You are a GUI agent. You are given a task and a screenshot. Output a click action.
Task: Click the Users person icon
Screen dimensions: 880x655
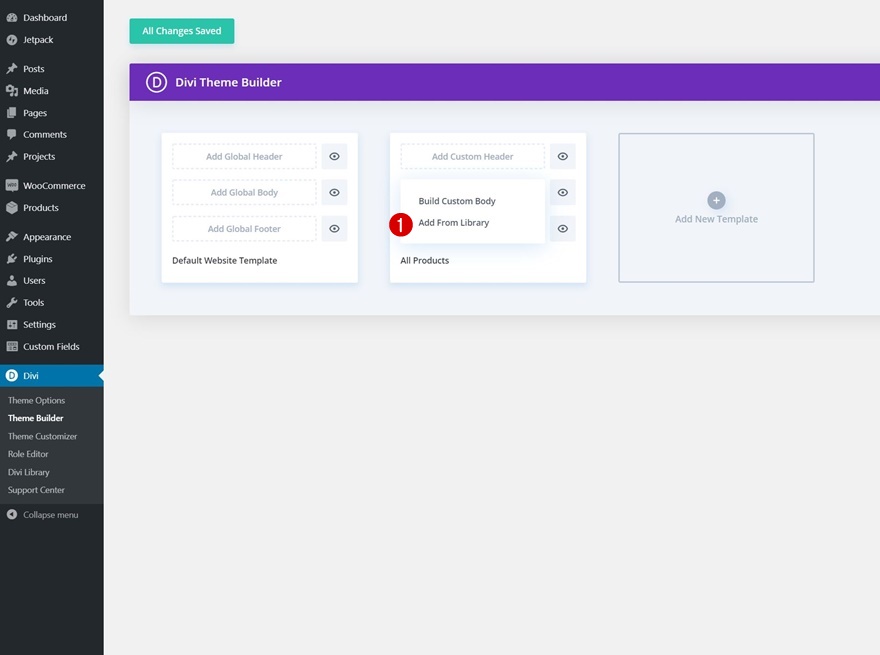(x=12, y=281)
